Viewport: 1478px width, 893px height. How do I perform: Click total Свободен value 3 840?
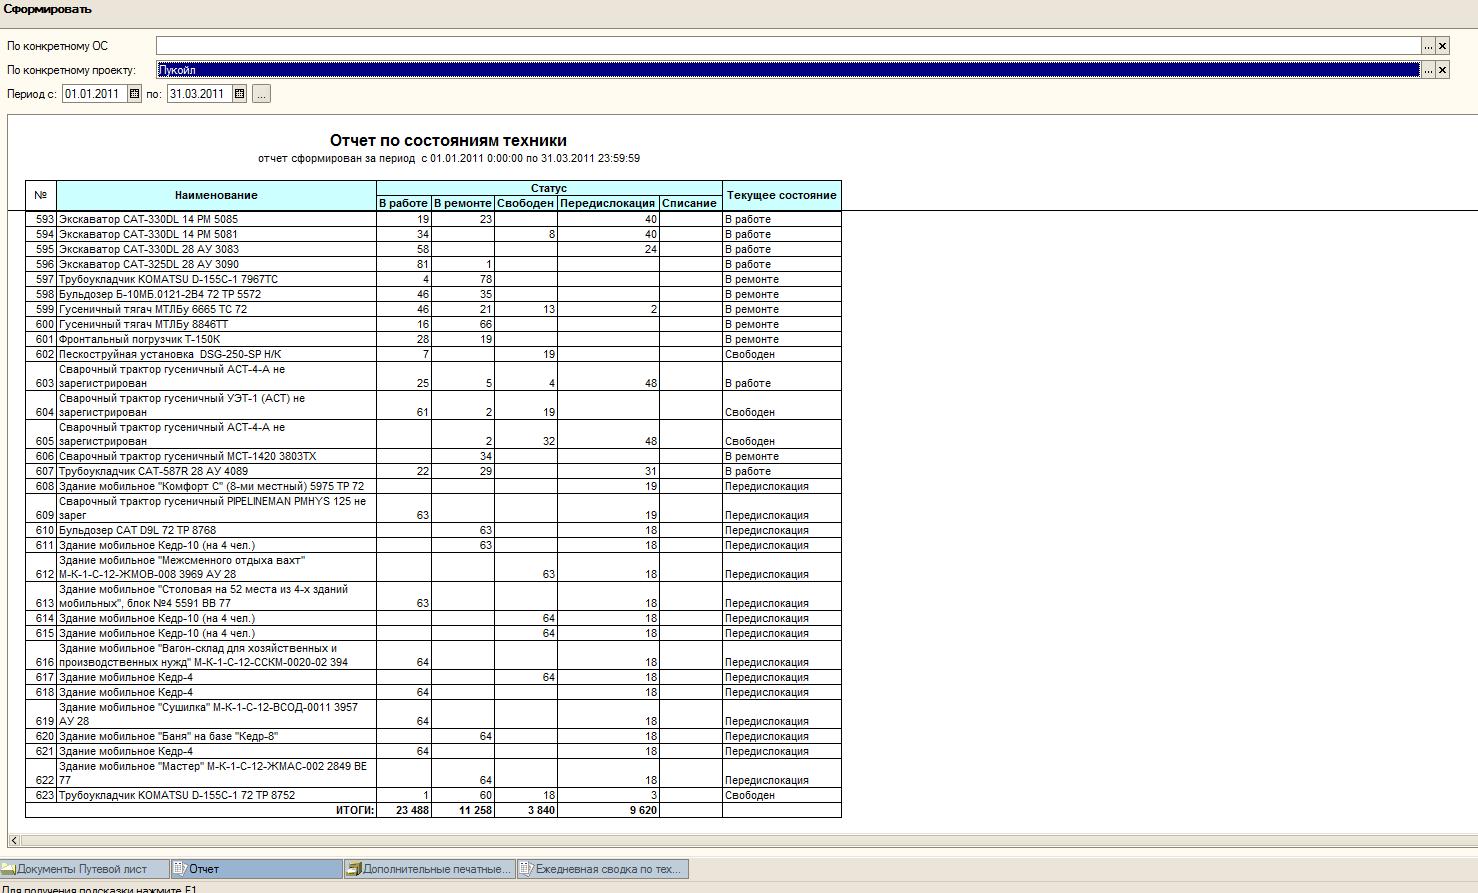[541, 810]
